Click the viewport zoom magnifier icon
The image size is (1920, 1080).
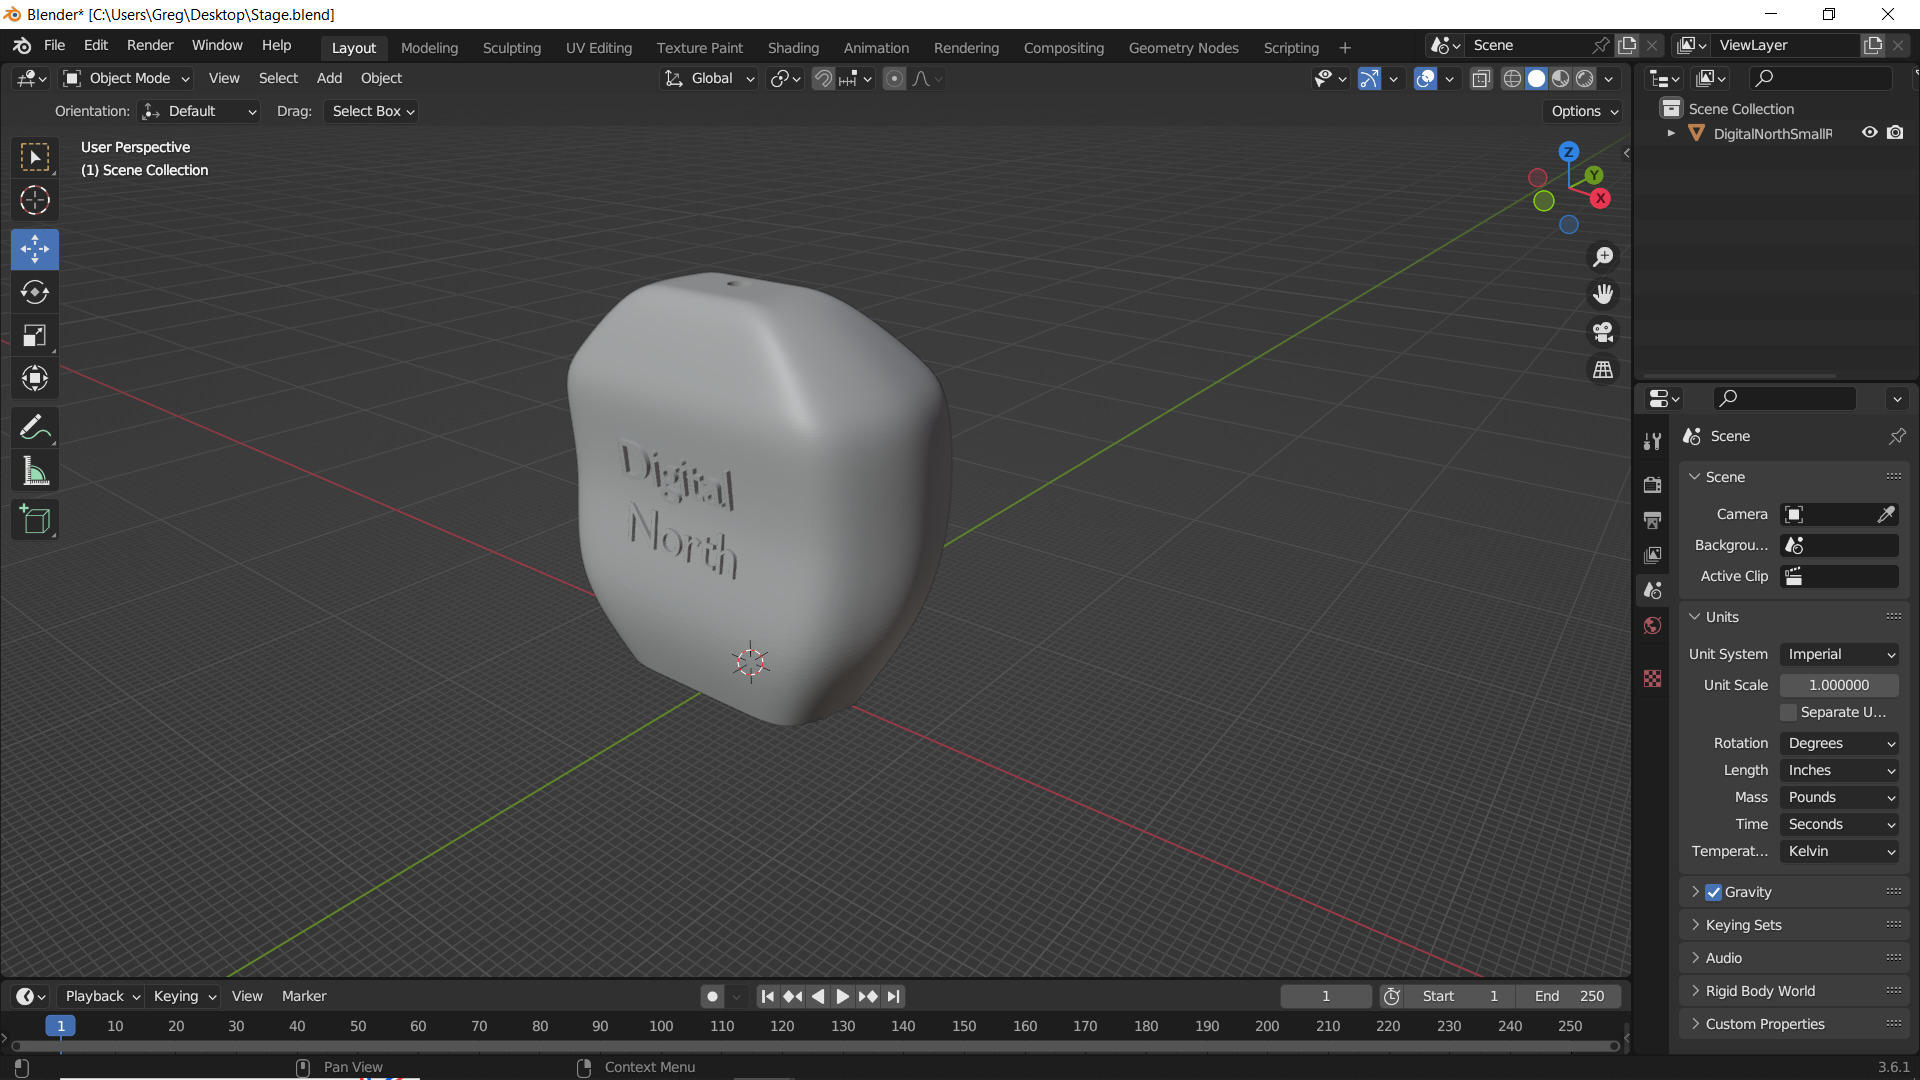tap(1603, 257)
